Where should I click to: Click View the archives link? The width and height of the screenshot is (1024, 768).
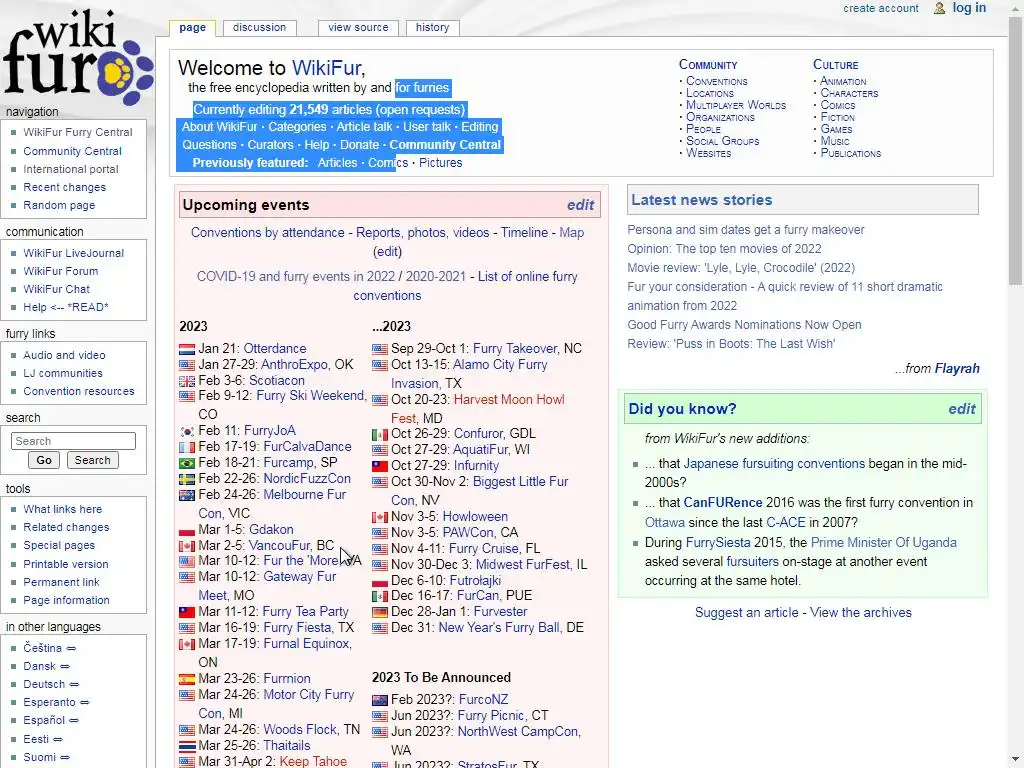pyautogui.click(x=861, y=613)
